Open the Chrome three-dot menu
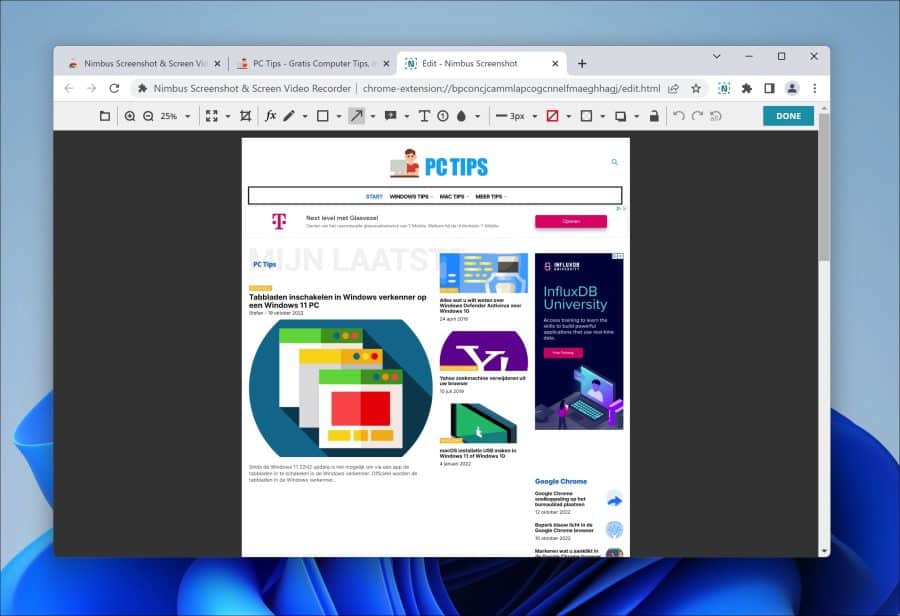The width and height of the screenshot is (900, 616). pyautogui.click(x=814, y=88)
